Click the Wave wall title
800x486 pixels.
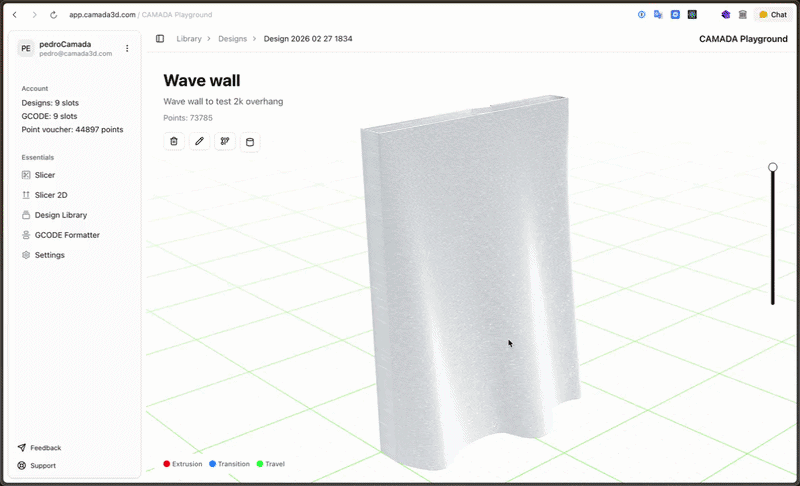point(202,81)
